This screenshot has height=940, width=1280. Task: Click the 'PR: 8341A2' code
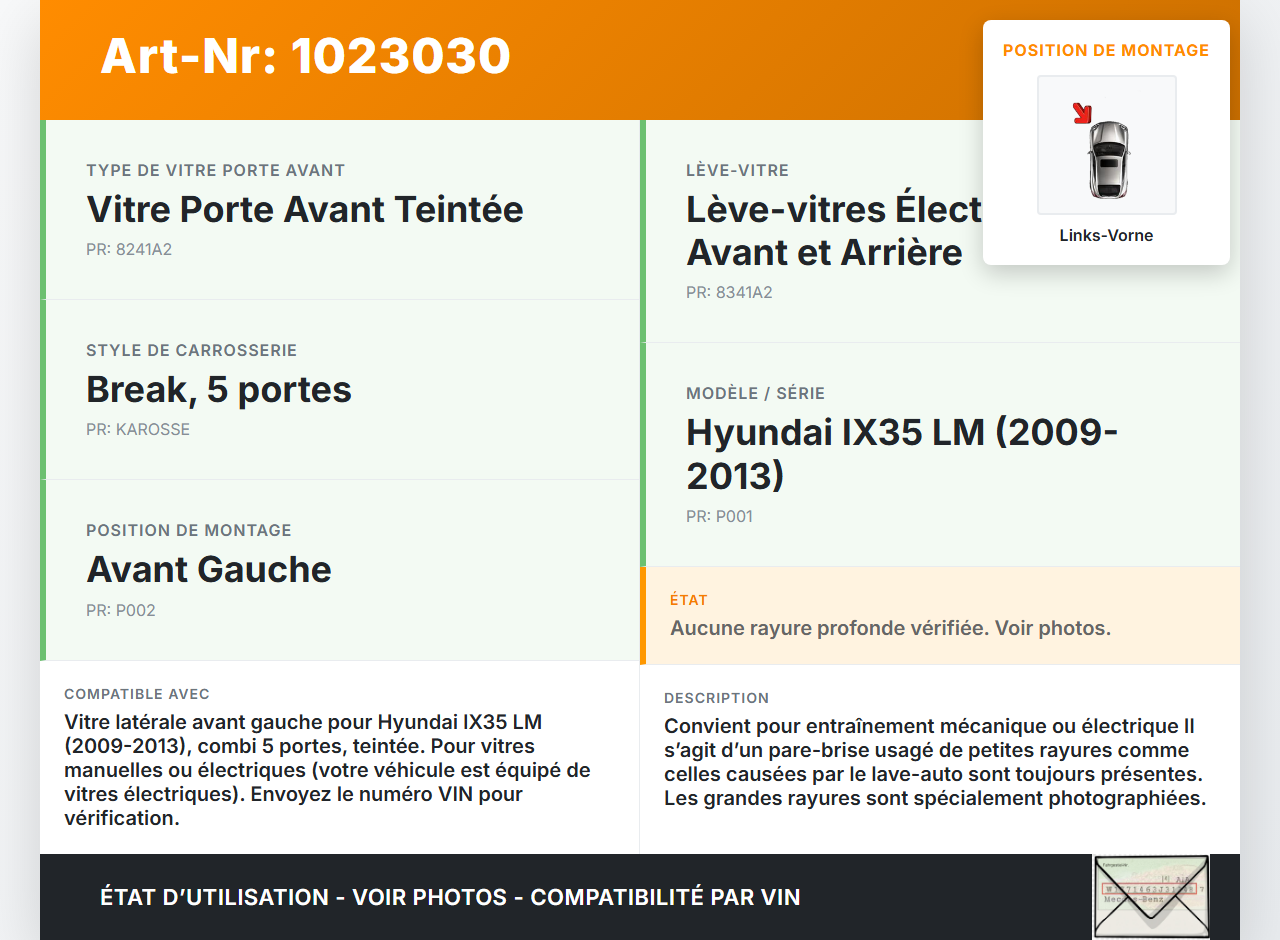click(x=729, y=293)
